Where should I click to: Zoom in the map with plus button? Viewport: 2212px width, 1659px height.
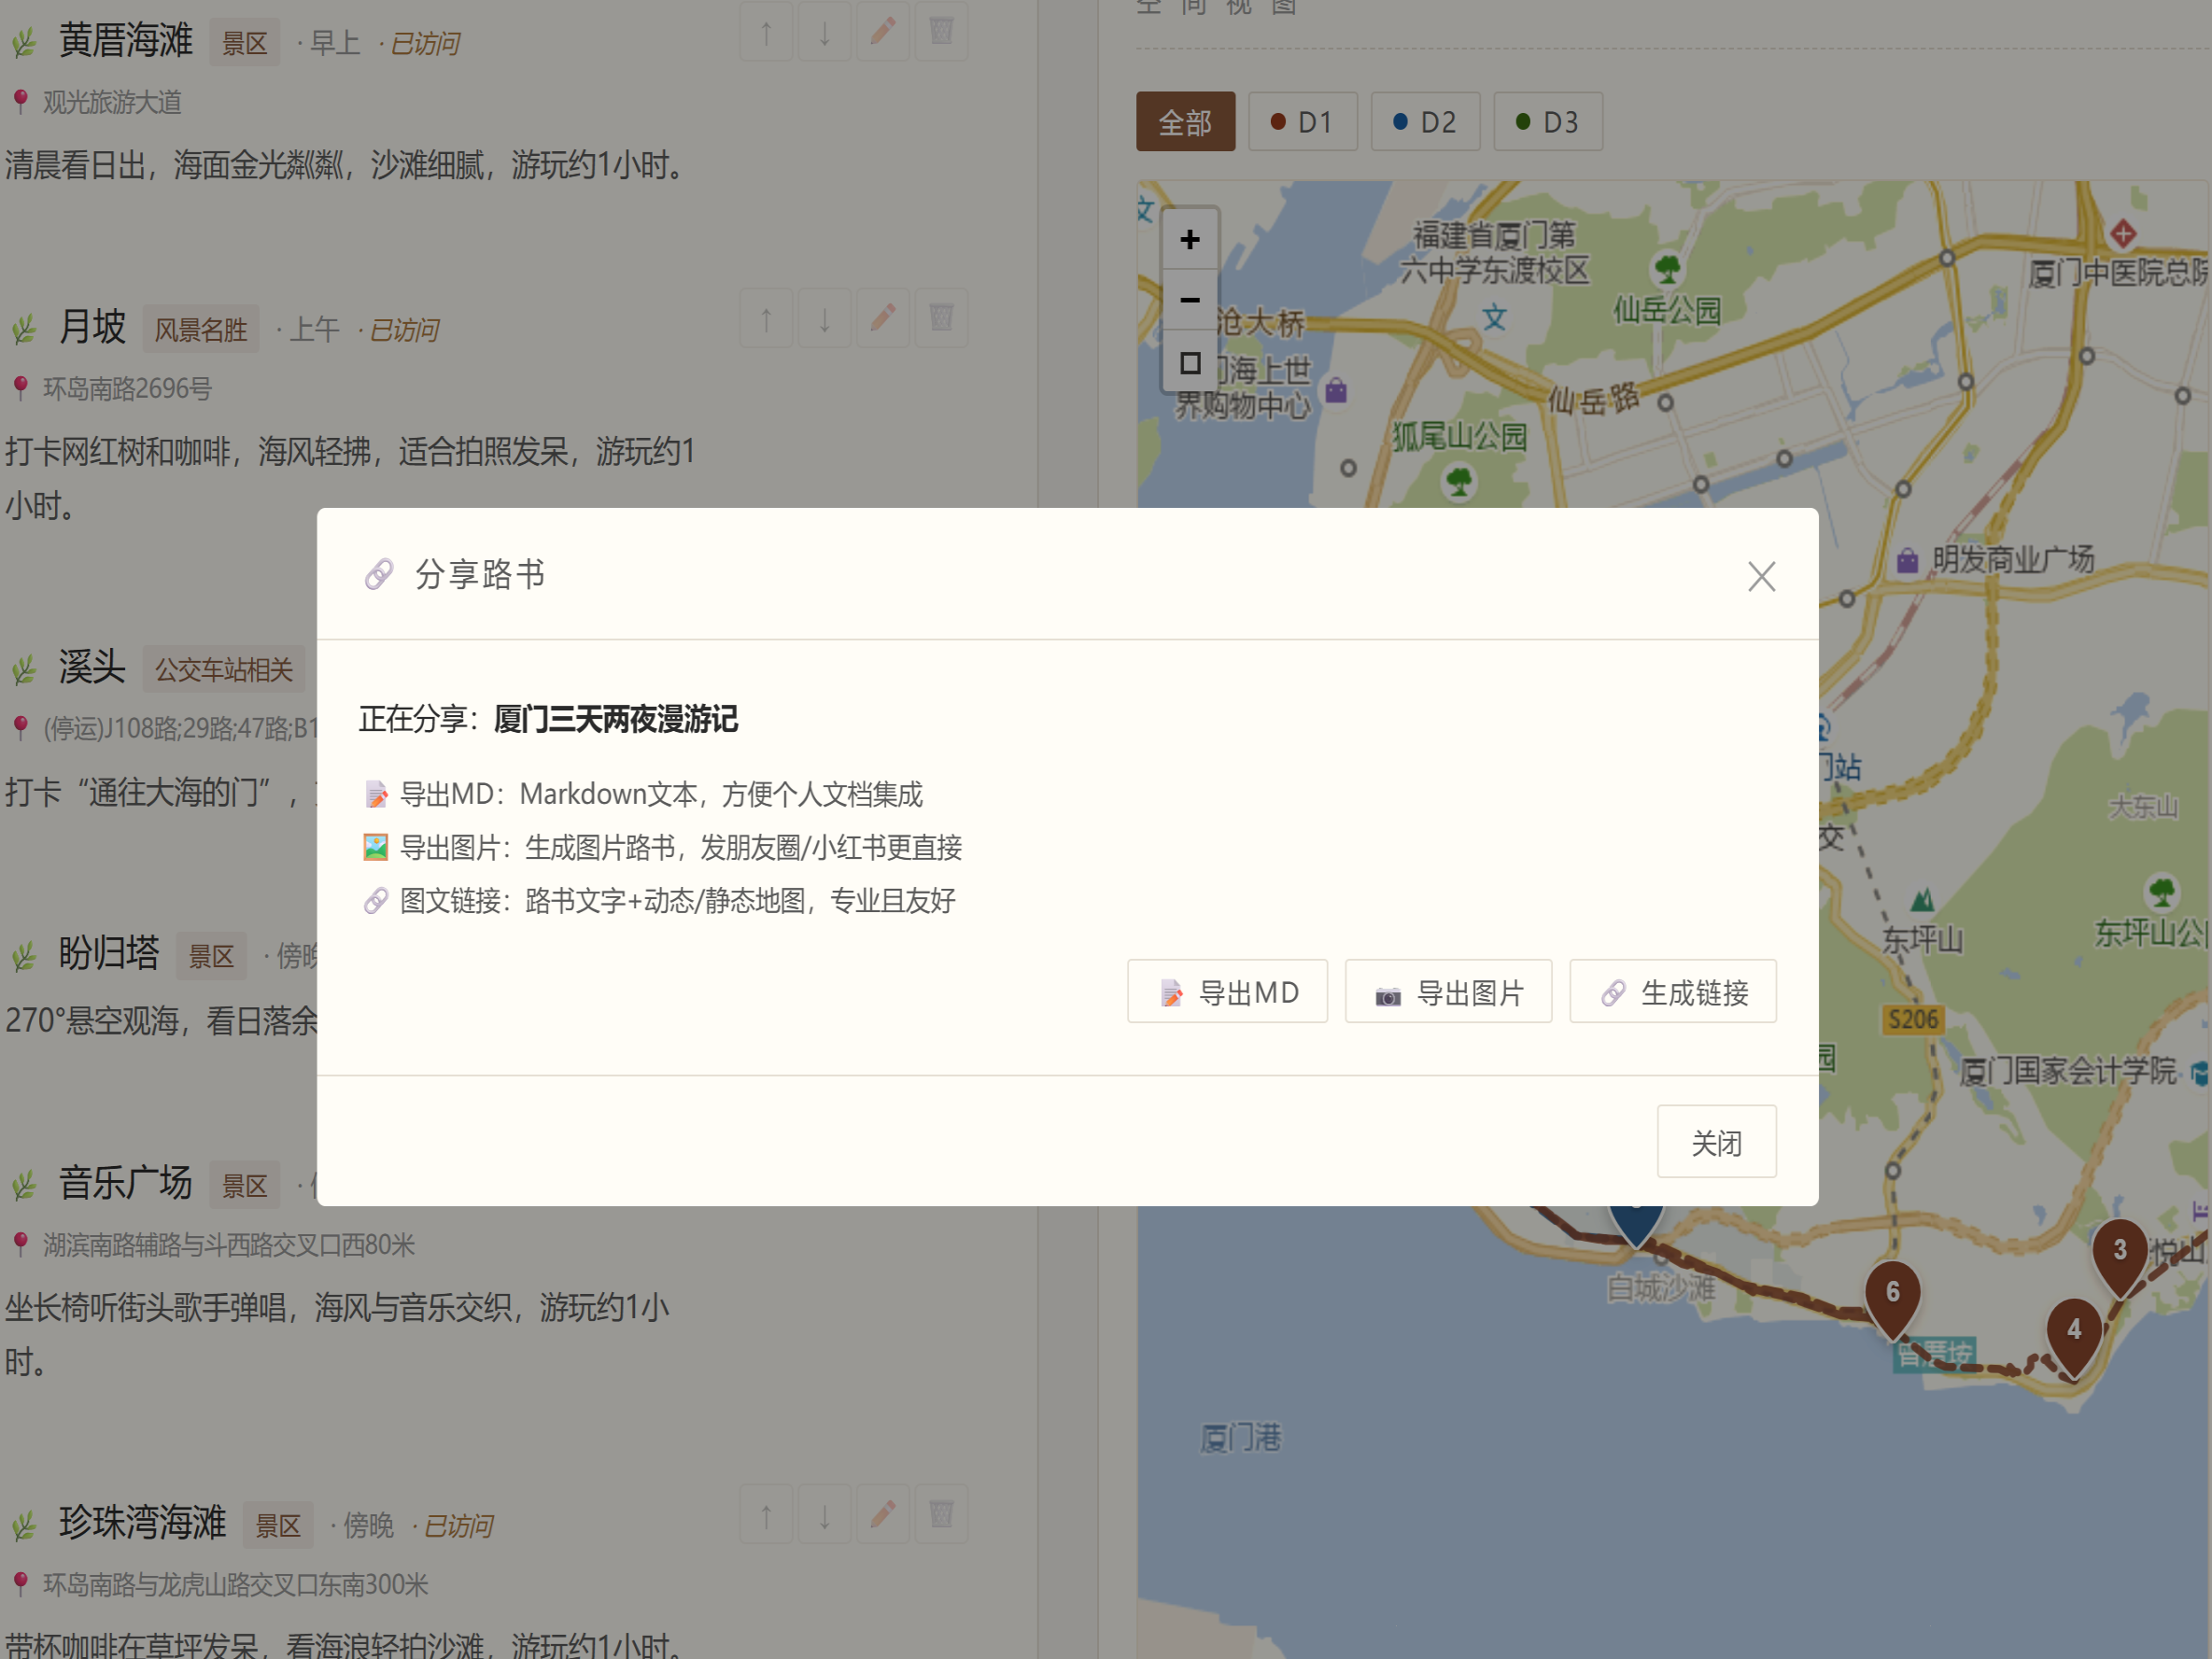point(1190,240)
